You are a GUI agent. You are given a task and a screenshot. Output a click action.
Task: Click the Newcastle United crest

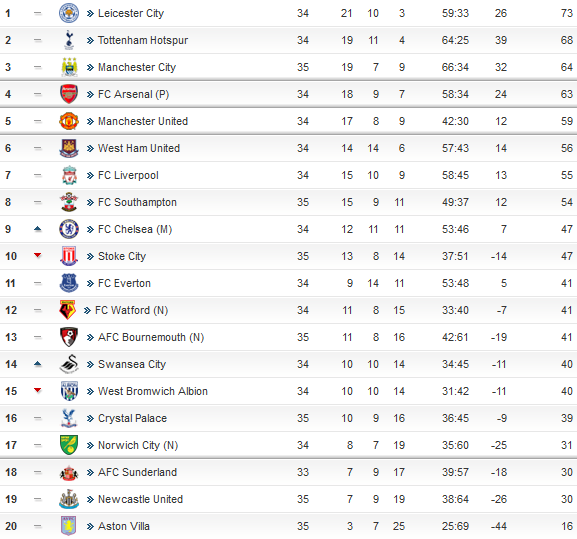69,499
